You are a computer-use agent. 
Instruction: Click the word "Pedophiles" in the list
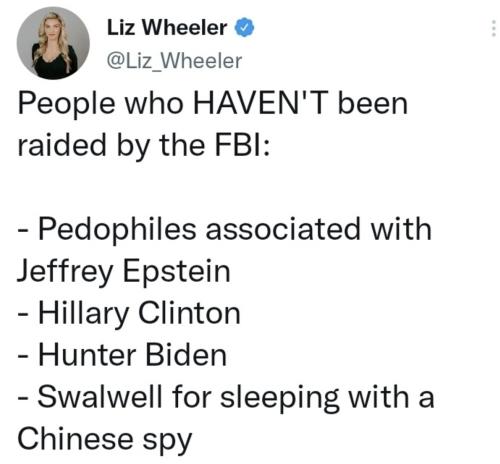[x=117, y=231]
